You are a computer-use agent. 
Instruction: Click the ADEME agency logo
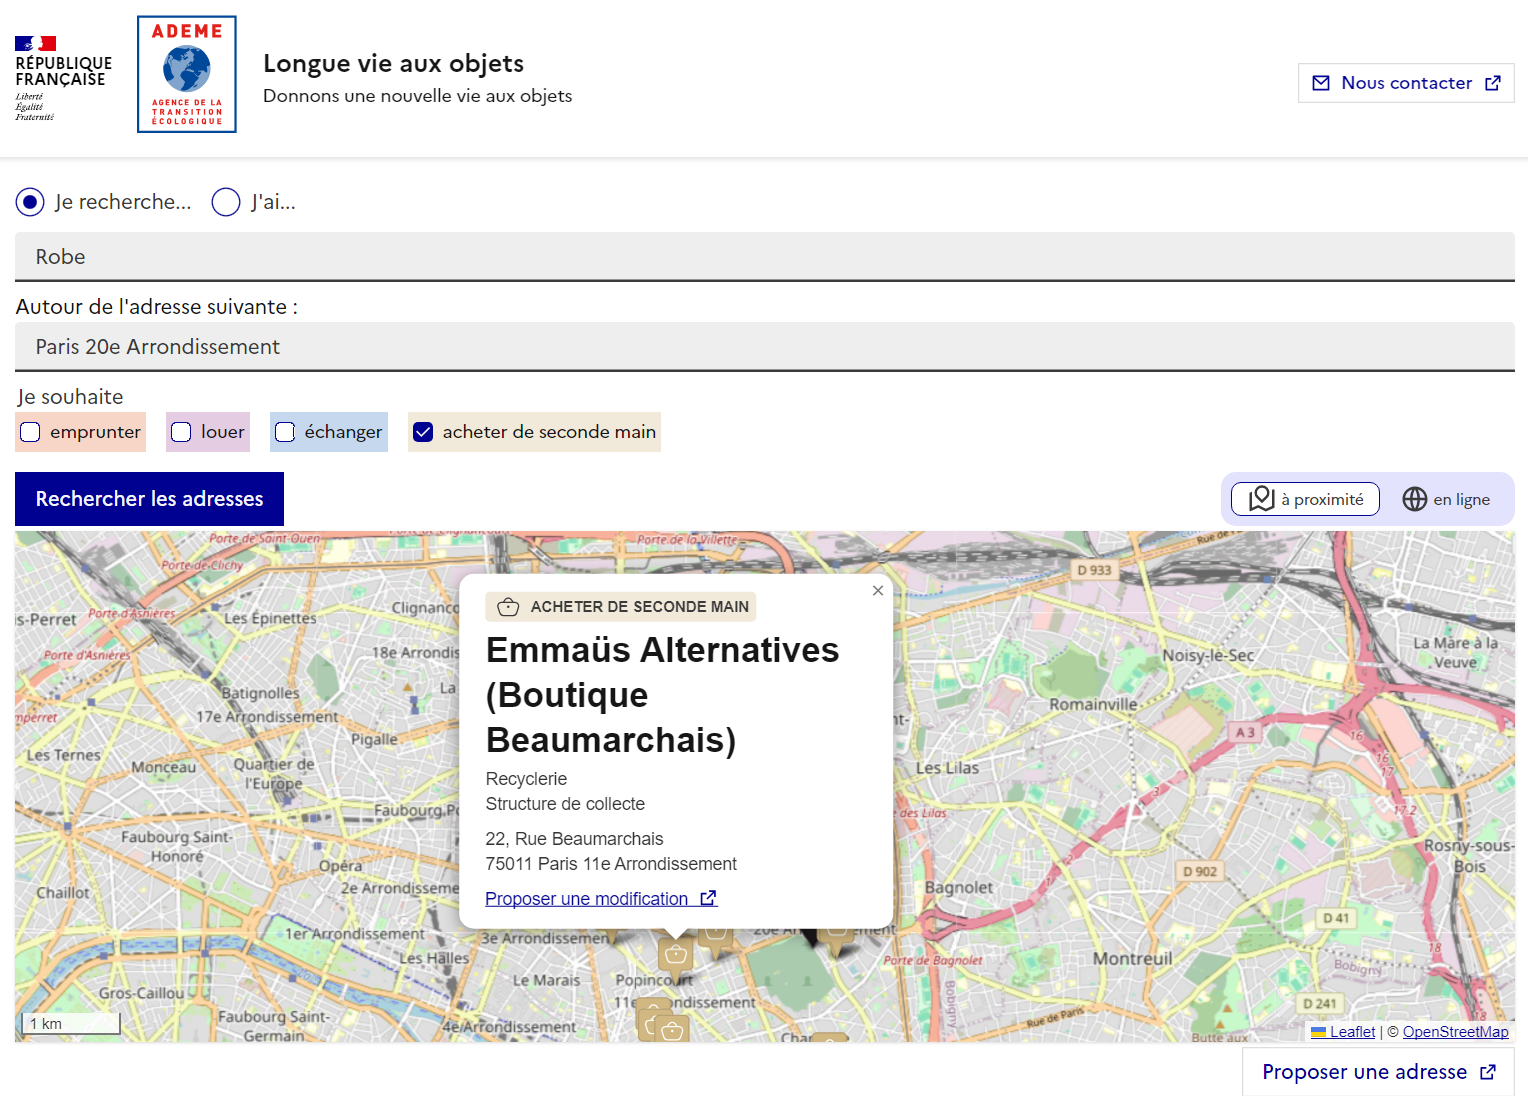(187, 74)
